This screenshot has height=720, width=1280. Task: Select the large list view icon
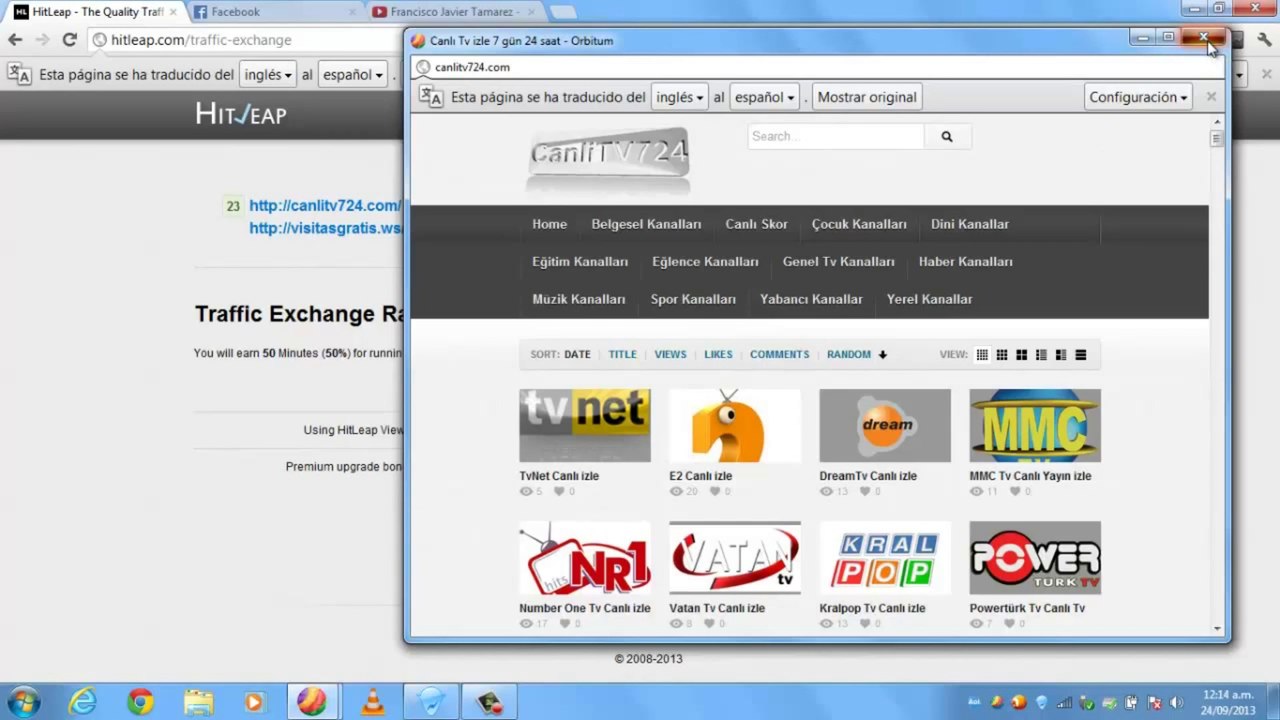(1080, 355)
